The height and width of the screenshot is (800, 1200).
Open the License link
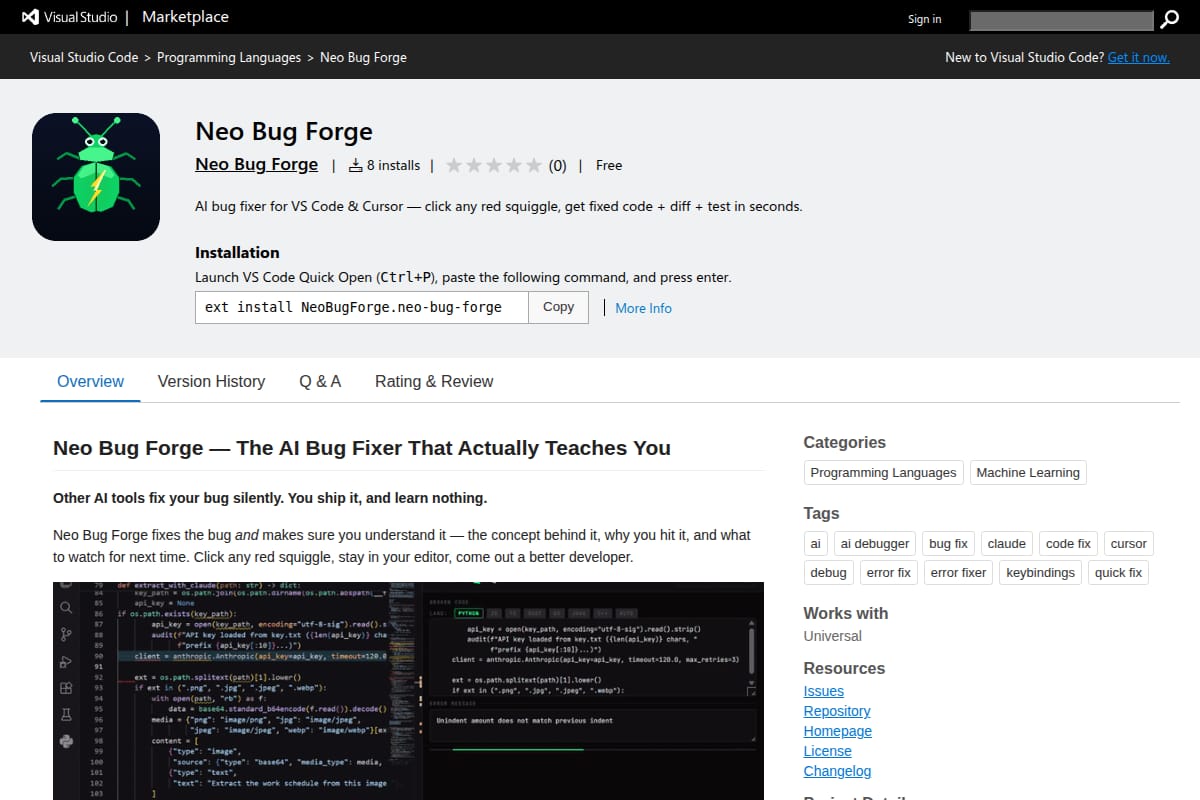(x=827, y=751)
